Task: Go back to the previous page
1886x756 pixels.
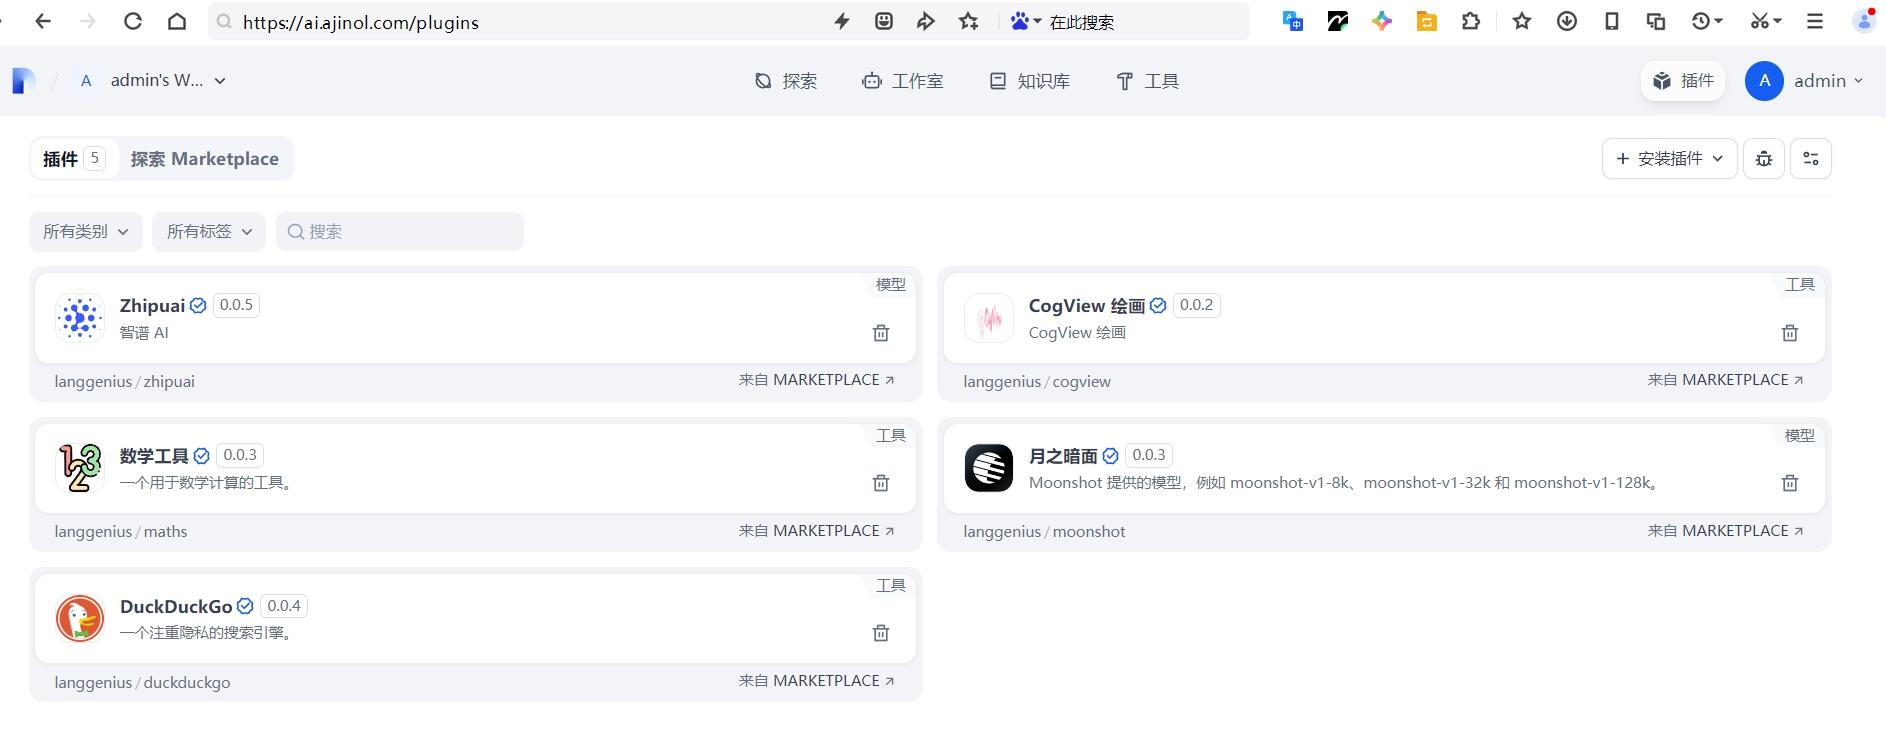Action: click(43, 21)
